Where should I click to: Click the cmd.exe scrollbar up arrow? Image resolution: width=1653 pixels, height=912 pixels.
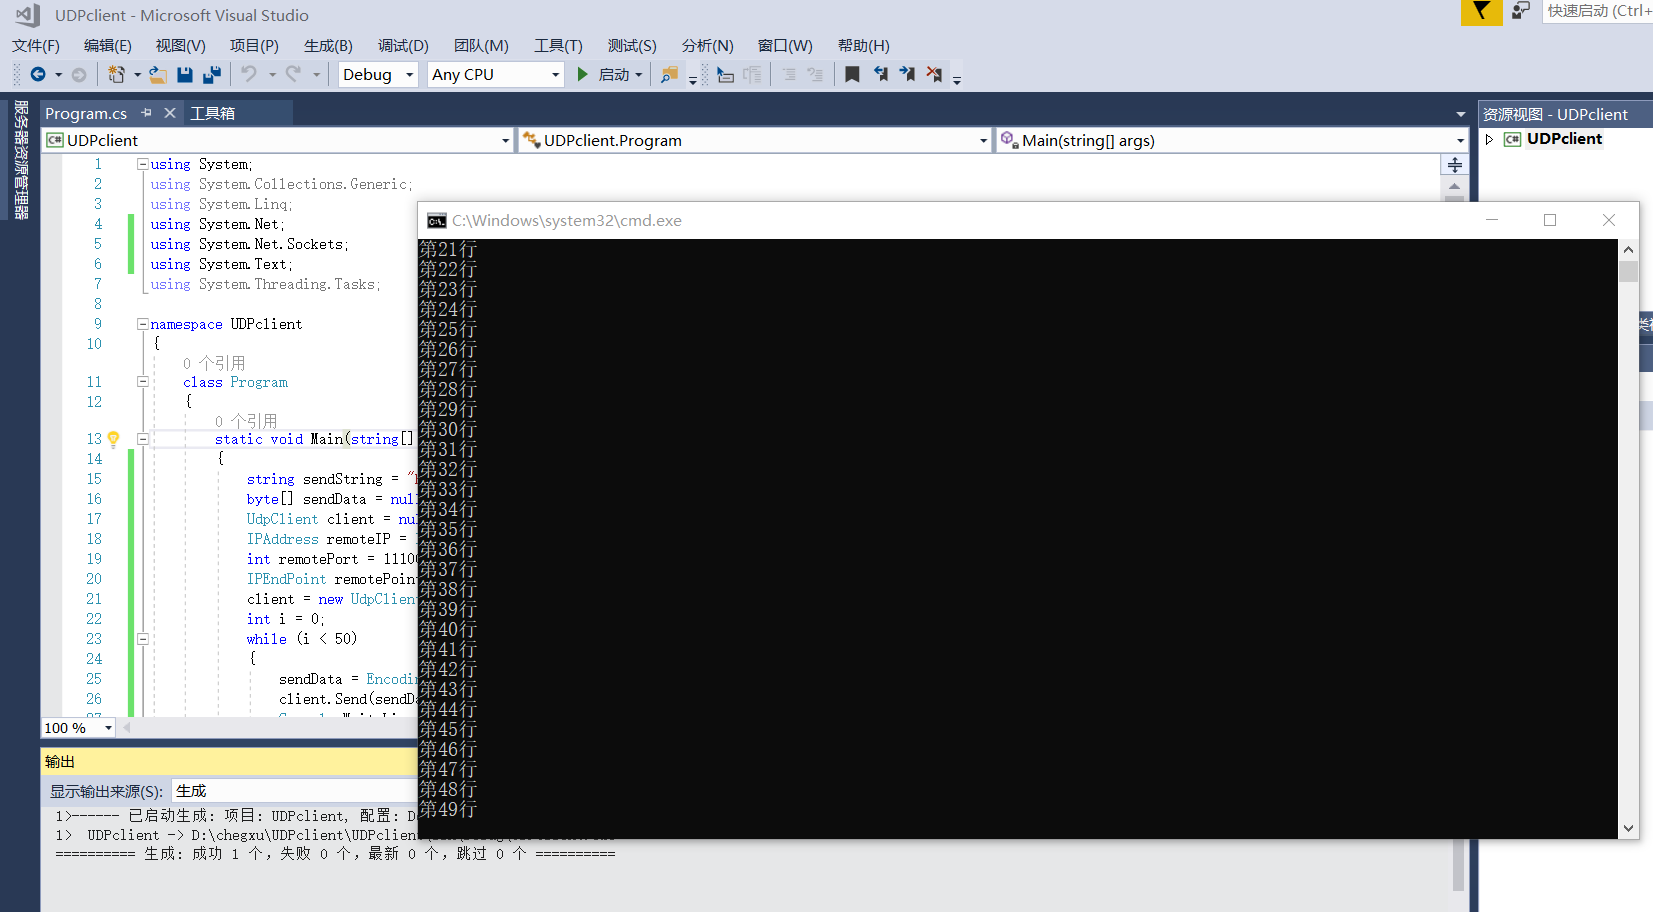[x=1629, y=249]
